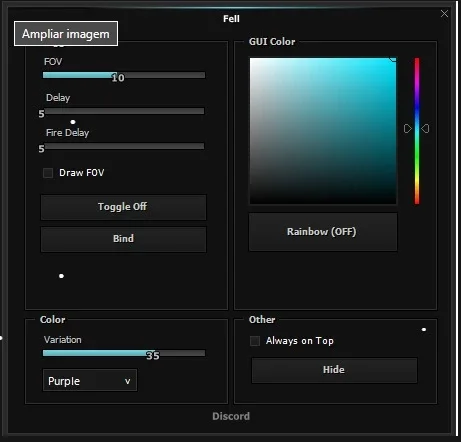Click the GUI Color group label
Screen dimensions: 461x442
coord(272,42)
